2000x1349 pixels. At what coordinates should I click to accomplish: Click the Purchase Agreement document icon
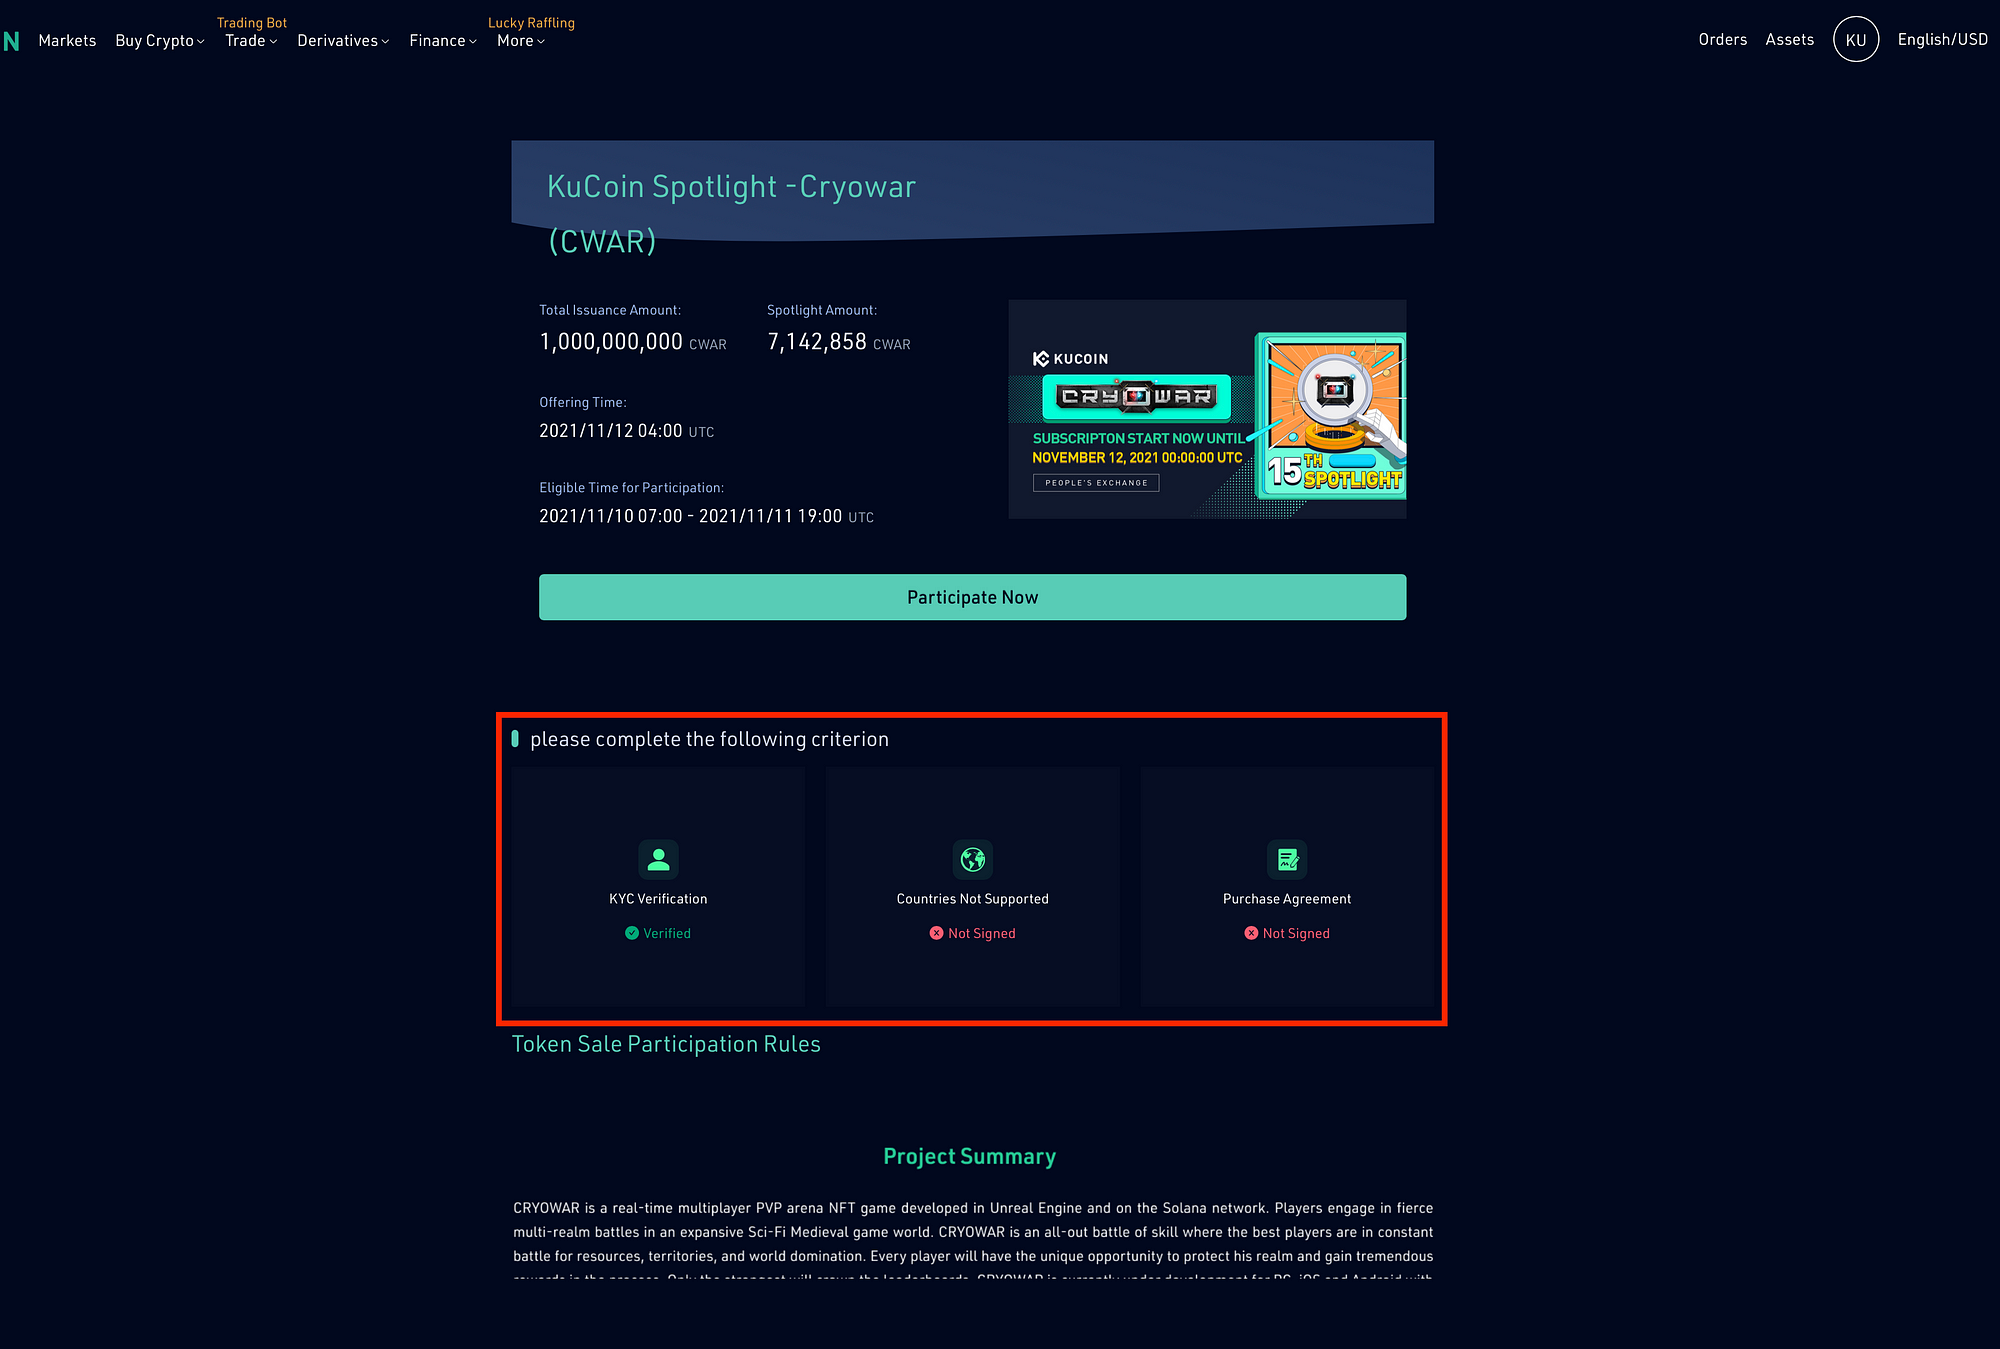point(1287,858)
